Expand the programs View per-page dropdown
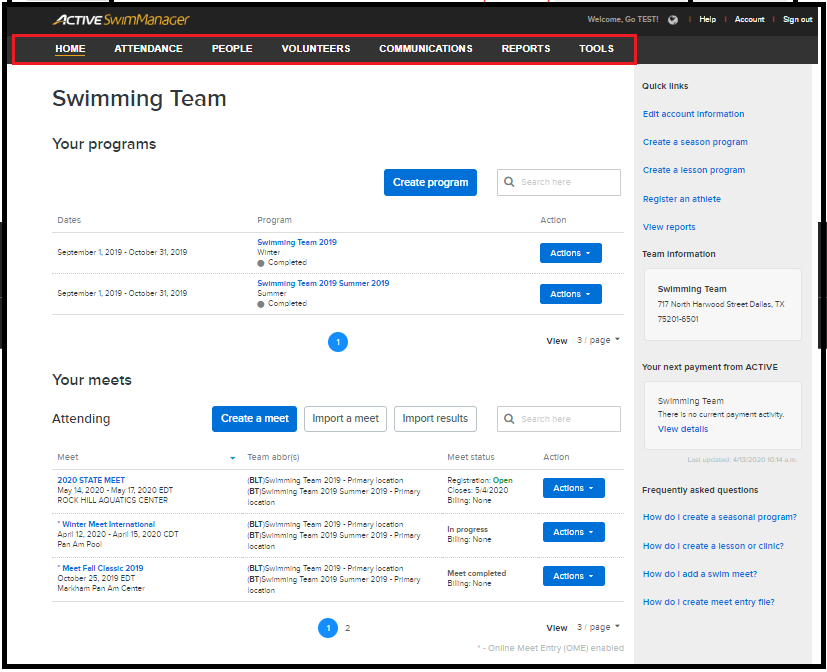 click(598, 340)
